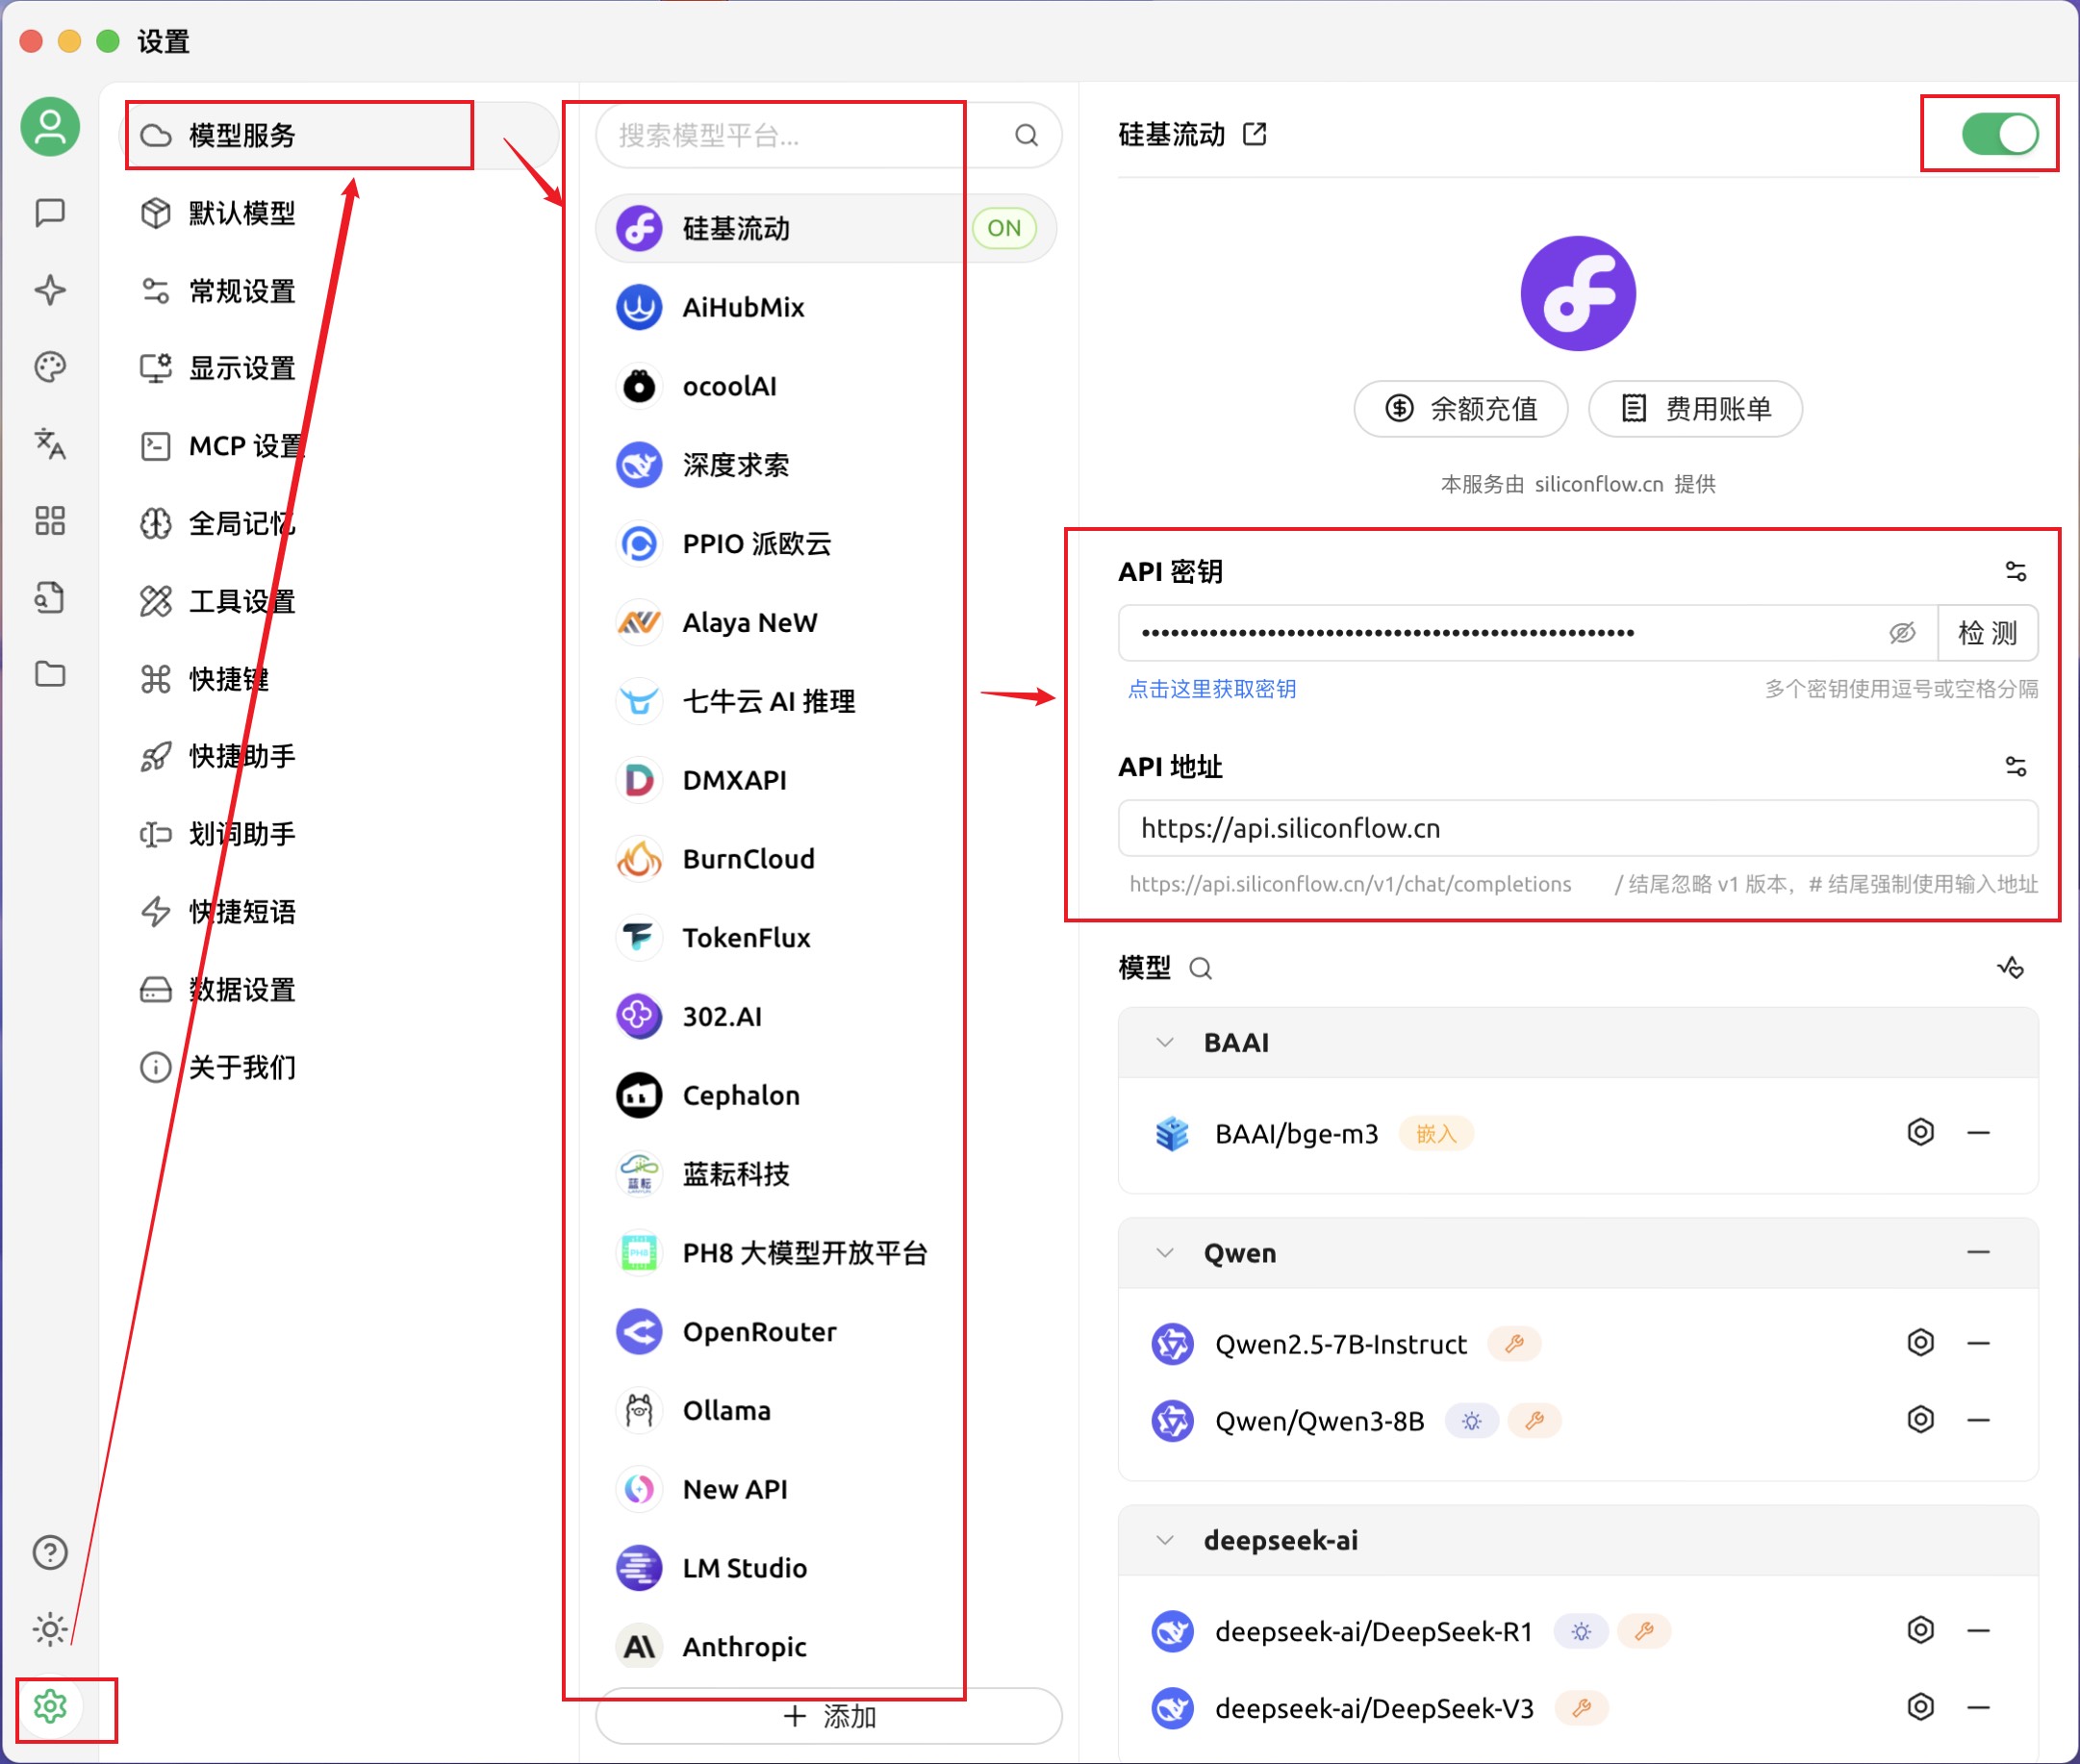Screen dimensions: 2080x1764
Task: Search models with the 模型 magnifier icon
Action: coord(1200,968)
